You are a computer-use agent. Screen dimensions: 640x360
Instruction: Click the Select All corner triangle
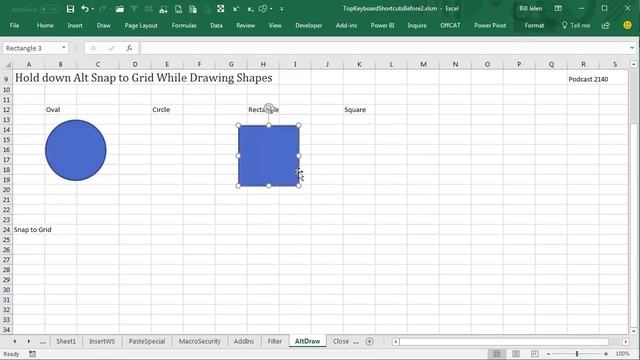pyautogui.click(x=7, y=64)
